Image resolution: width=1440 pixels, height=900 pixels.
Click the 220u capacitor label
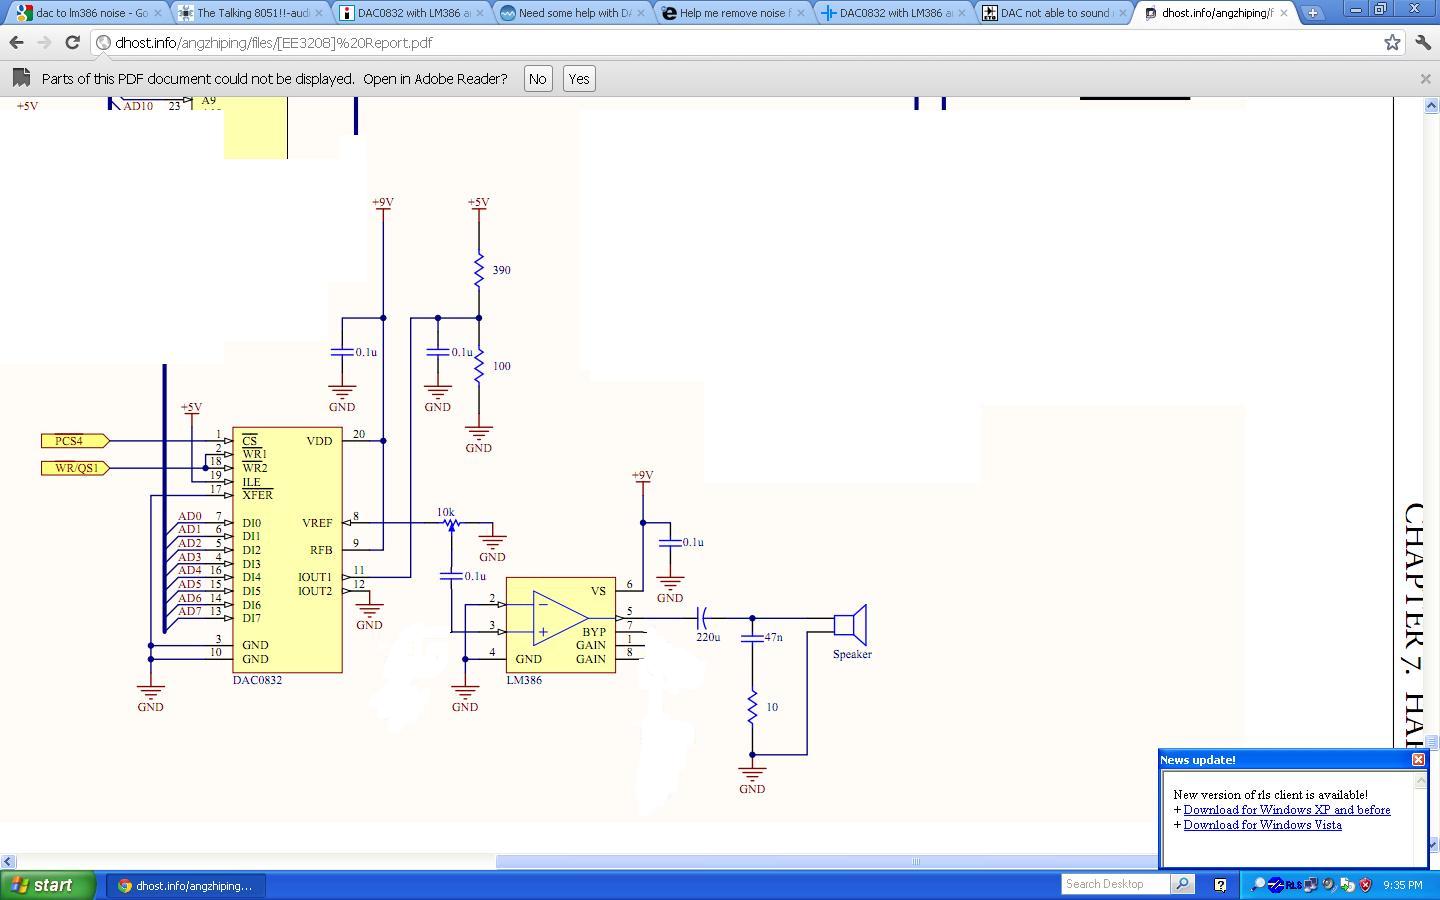(x=708, y=637)
